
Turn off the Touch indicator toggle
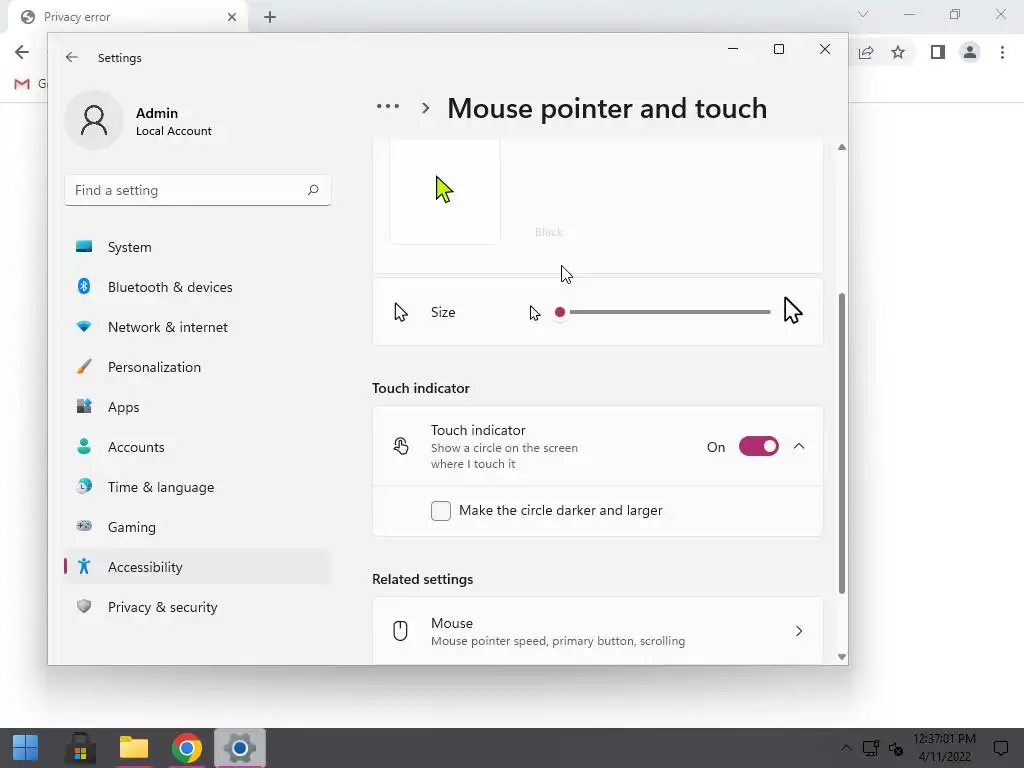(x=758, y=447)
